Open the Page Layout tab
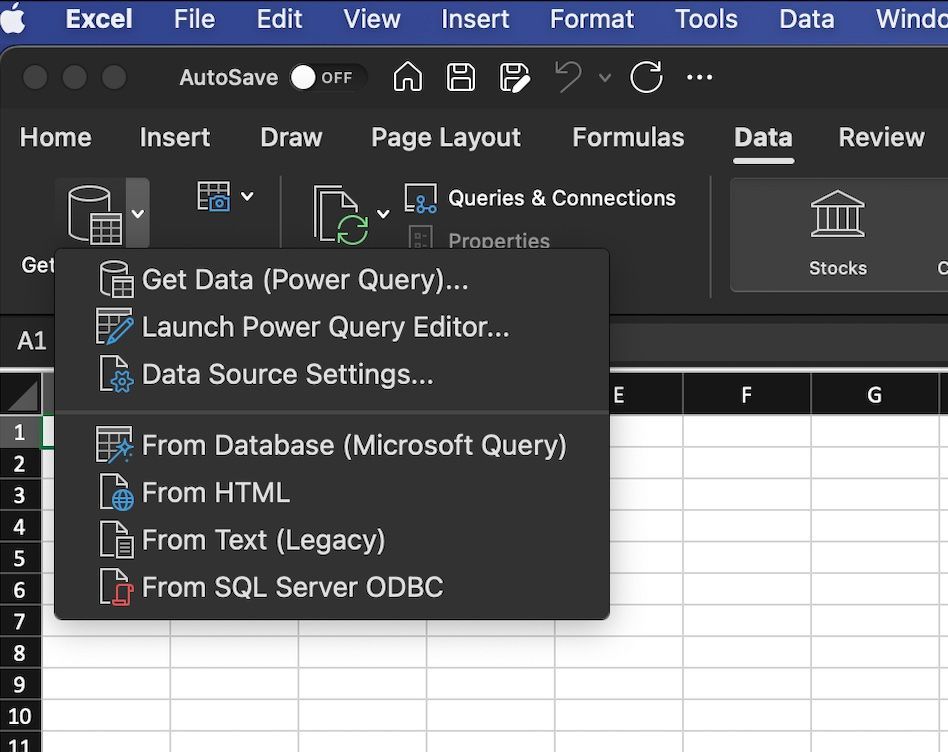The height and width of the screenshot is (752, 948). coord(446,138)
